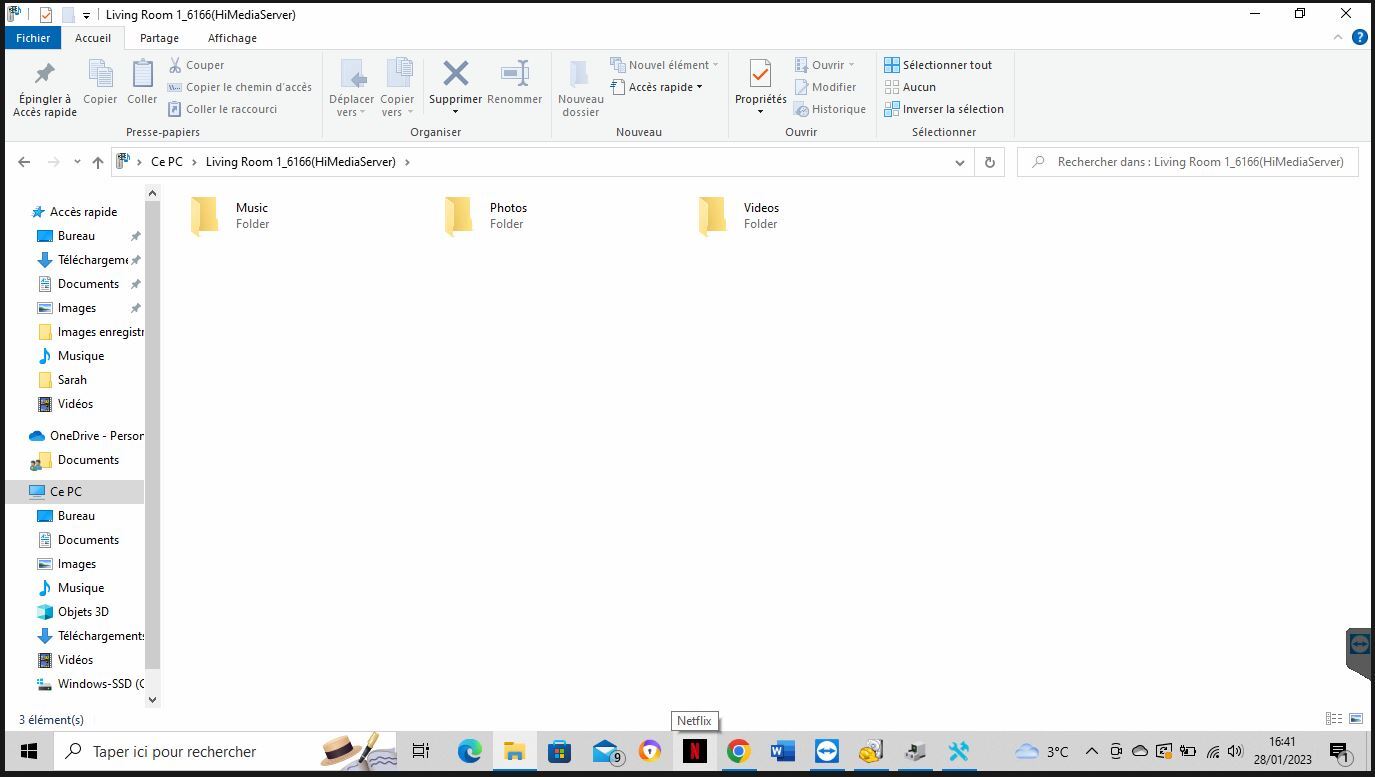Select the Photos folder
The width and height of the screenshot is (1375, 777).
tap(485, 215)
